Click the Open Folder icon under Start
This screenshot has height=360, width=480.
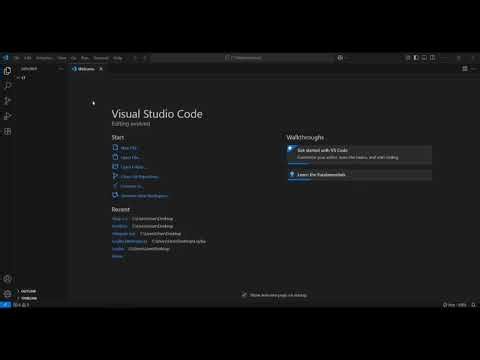pyautogui.click(x=115, y=166)
